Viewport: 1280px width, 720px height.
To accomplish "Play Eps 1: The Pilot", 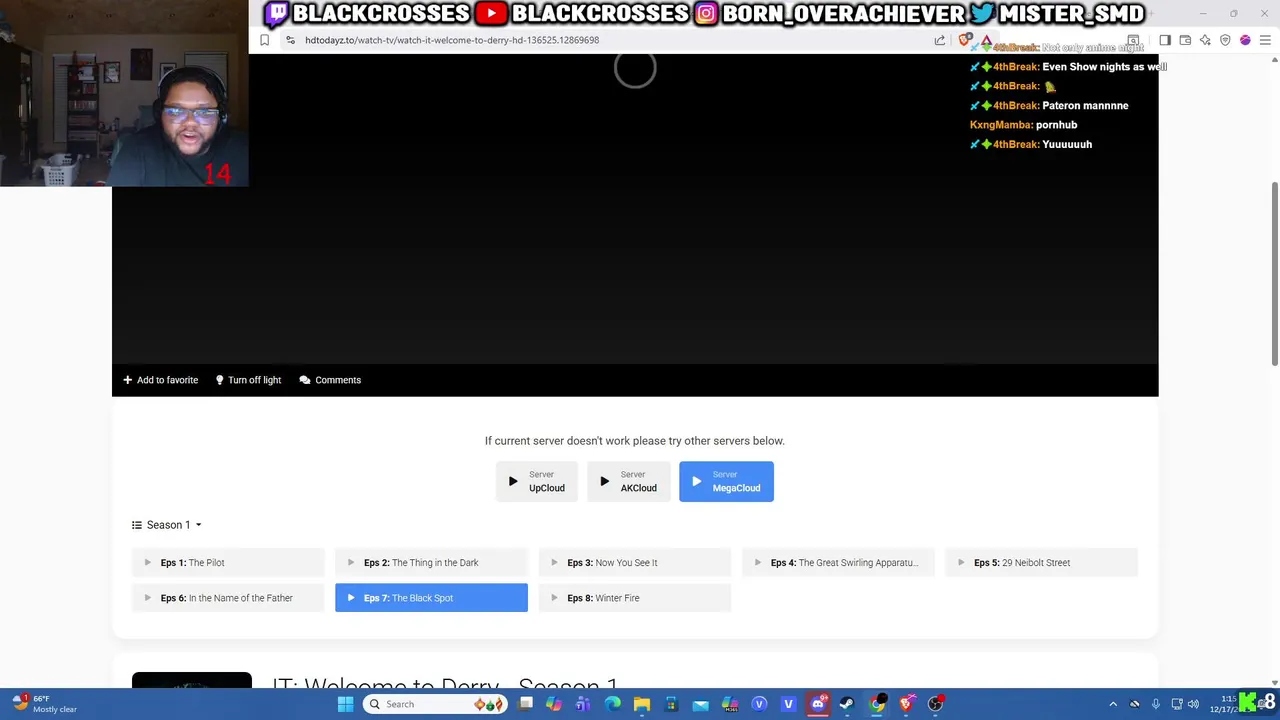I will pos(228,562).
